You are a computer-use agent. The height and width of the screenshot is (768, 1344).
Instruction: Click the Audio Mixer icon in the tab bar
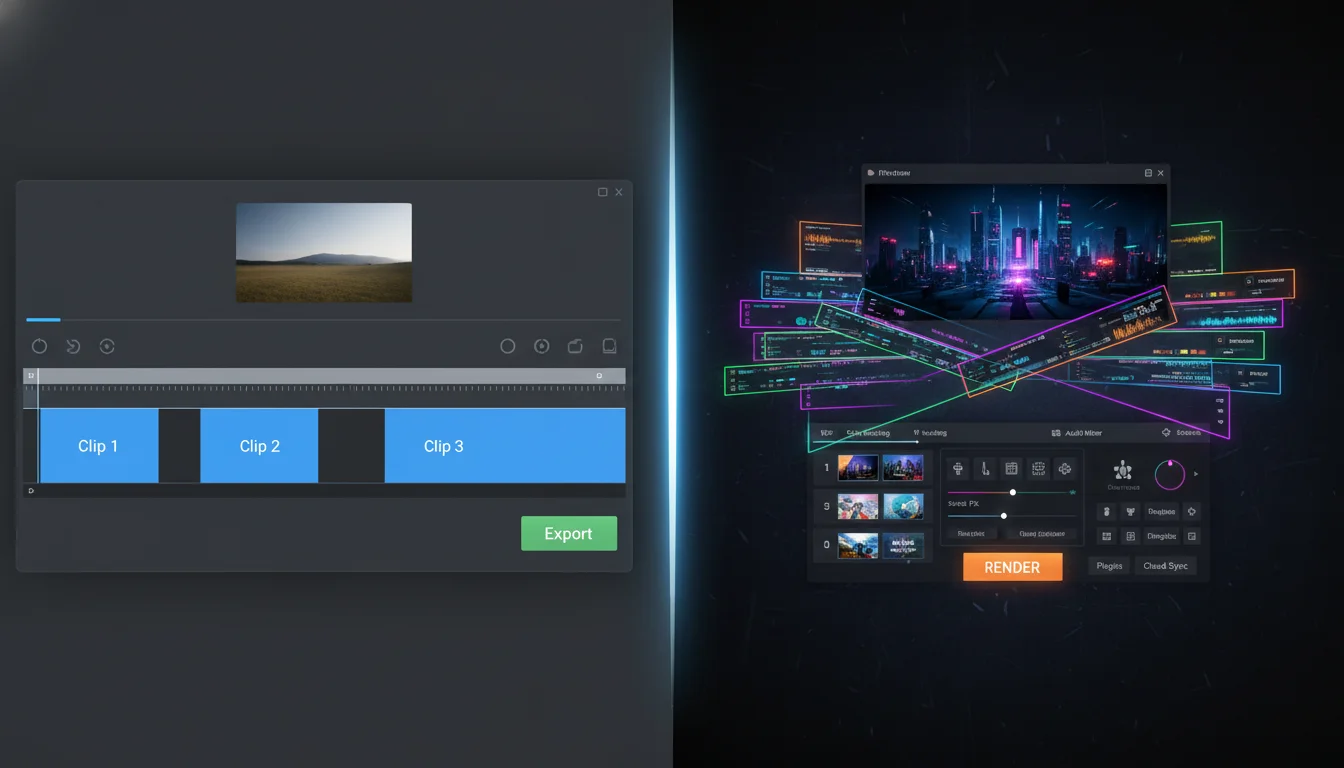[1056, 433]
